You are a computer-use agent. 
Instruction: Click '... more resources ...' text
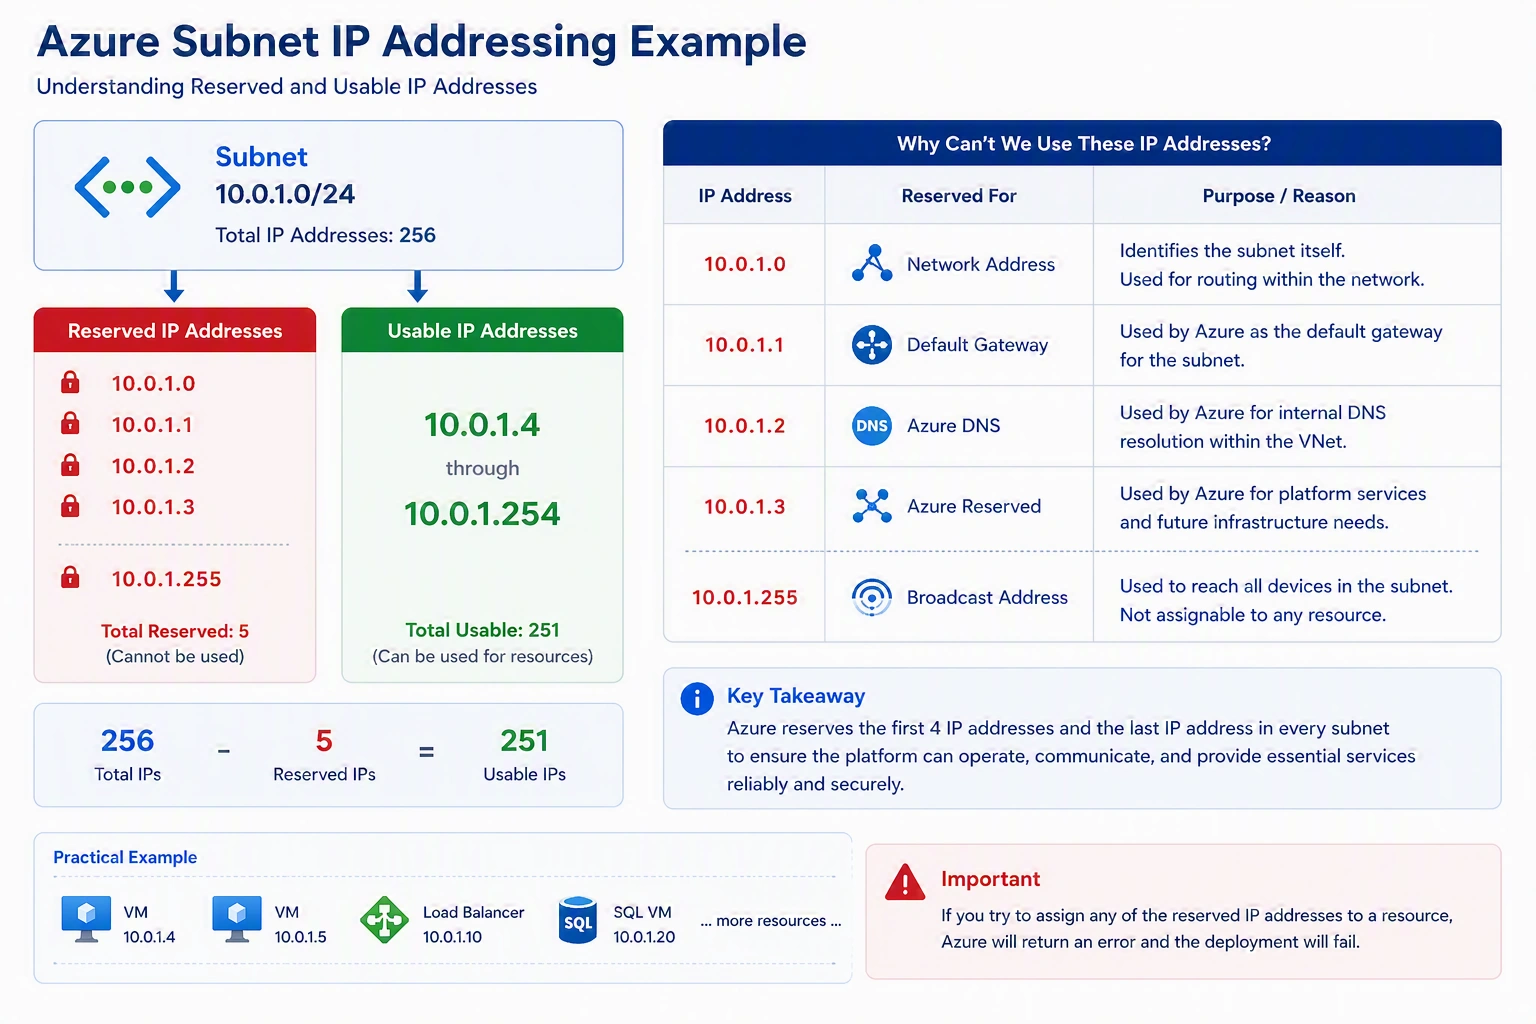tap(771, 921)
